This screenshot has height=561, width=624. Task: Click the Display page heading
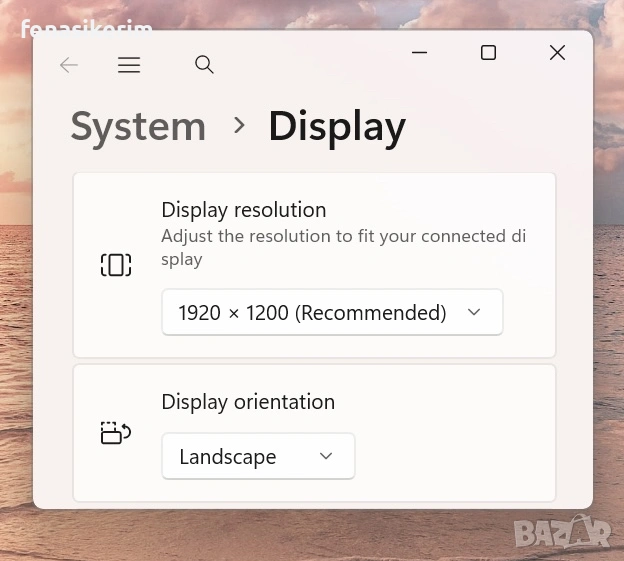(337, 127)
